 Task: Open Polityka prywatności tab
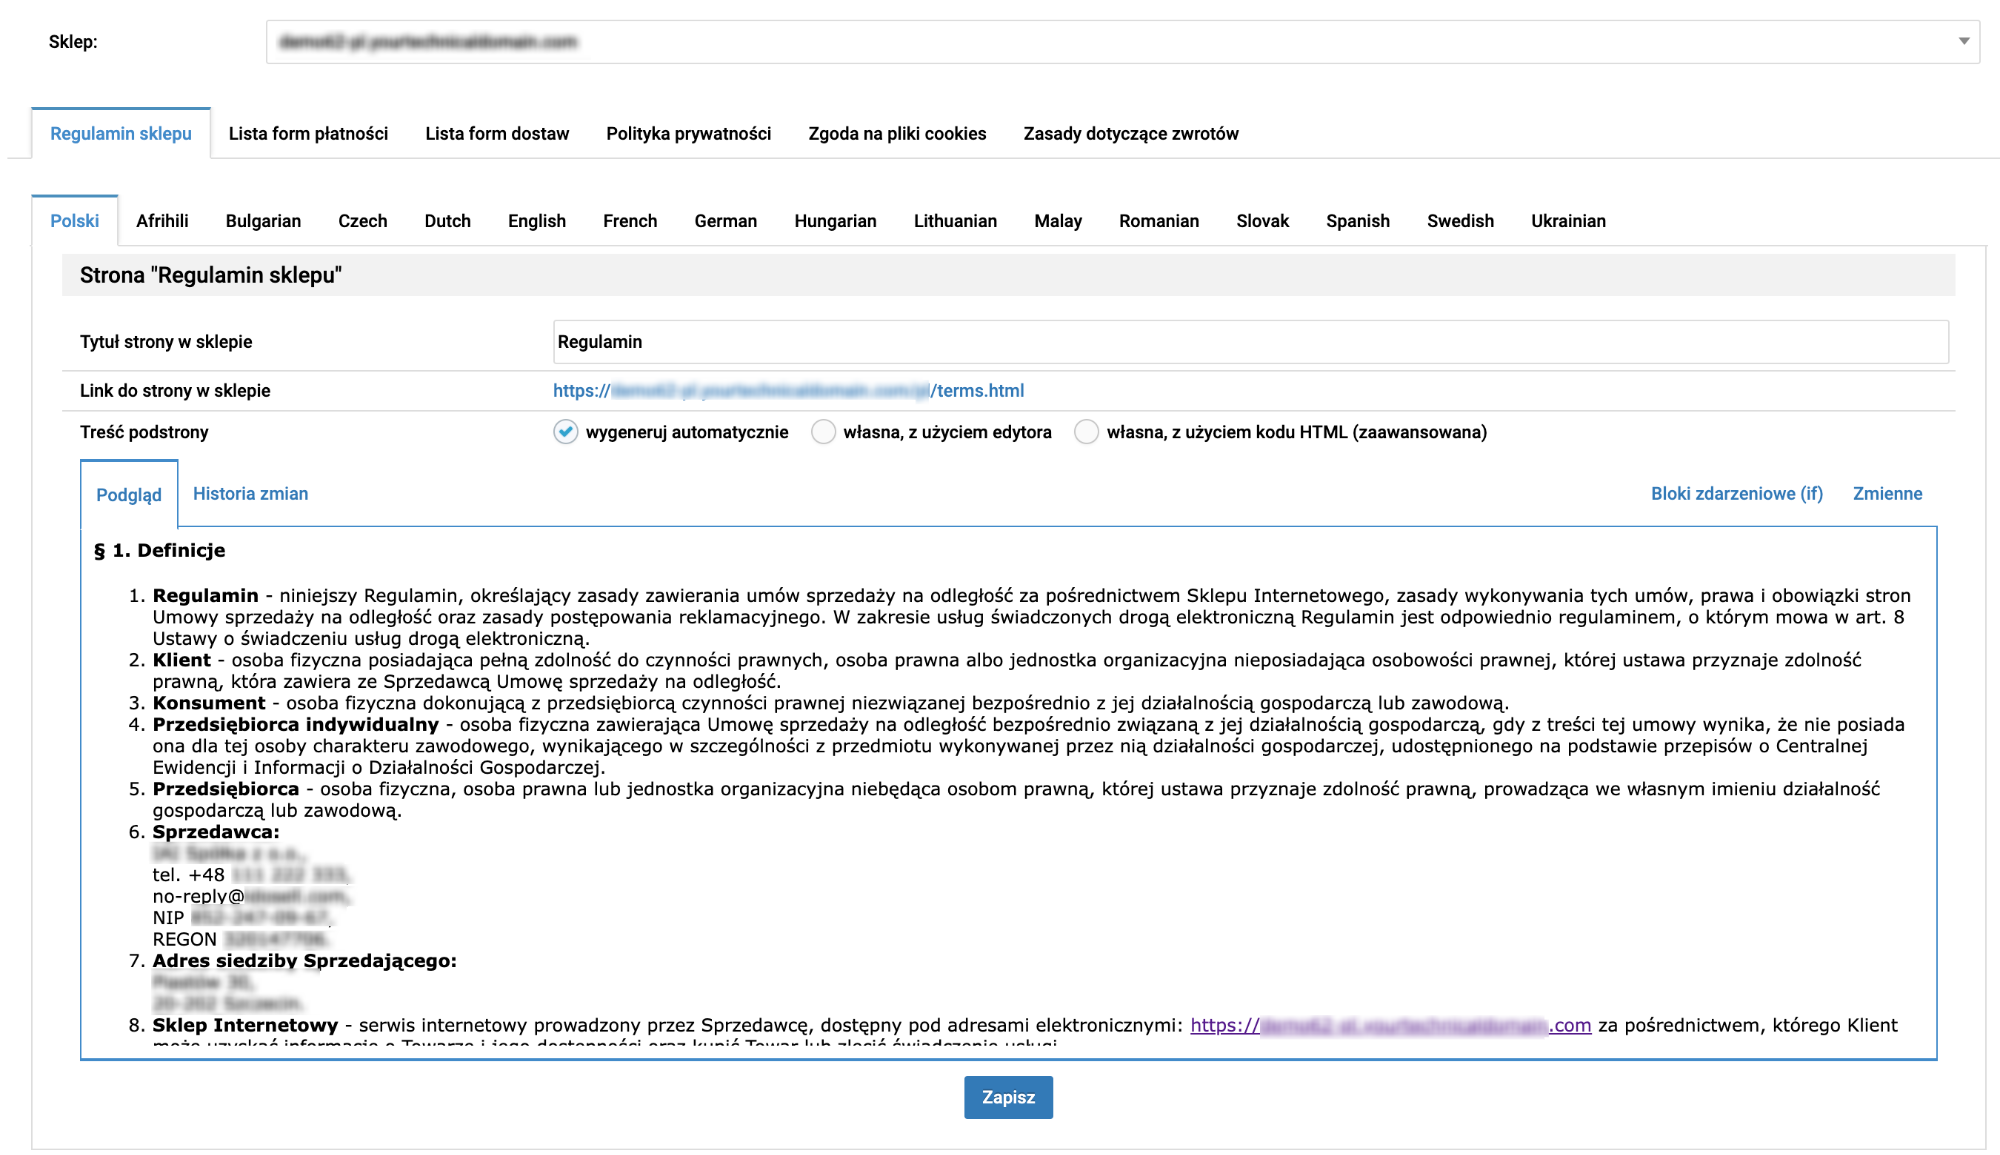689,134
